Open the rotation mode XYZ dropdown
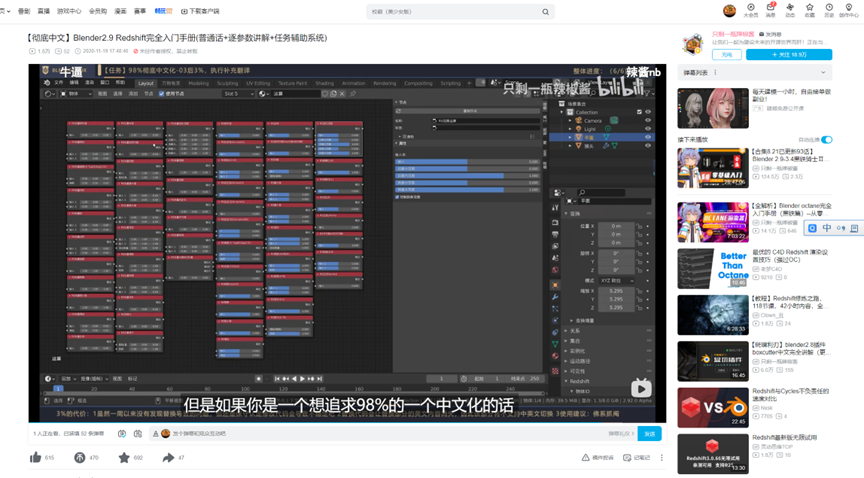Image resolution: width=864 pixels, height=478 pixels. click(616, 281)
